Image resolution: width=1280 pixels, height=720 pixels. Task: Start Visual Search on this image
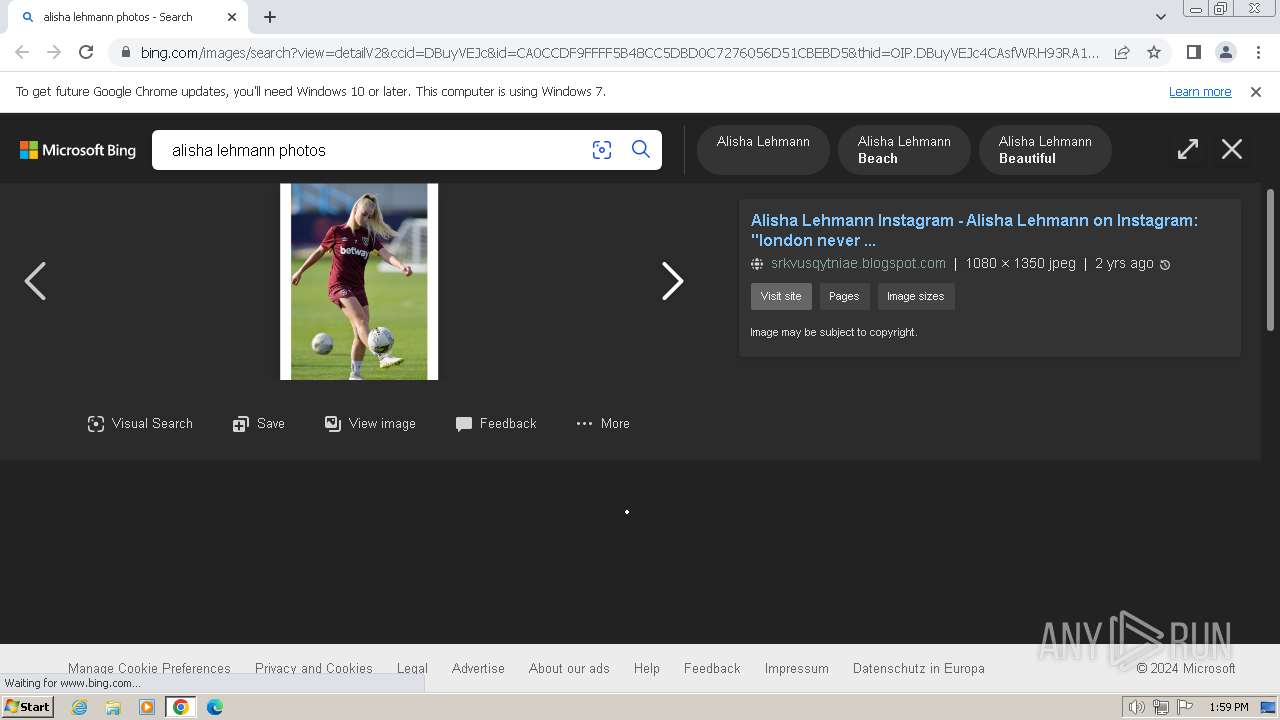click(x=140, y=424)
